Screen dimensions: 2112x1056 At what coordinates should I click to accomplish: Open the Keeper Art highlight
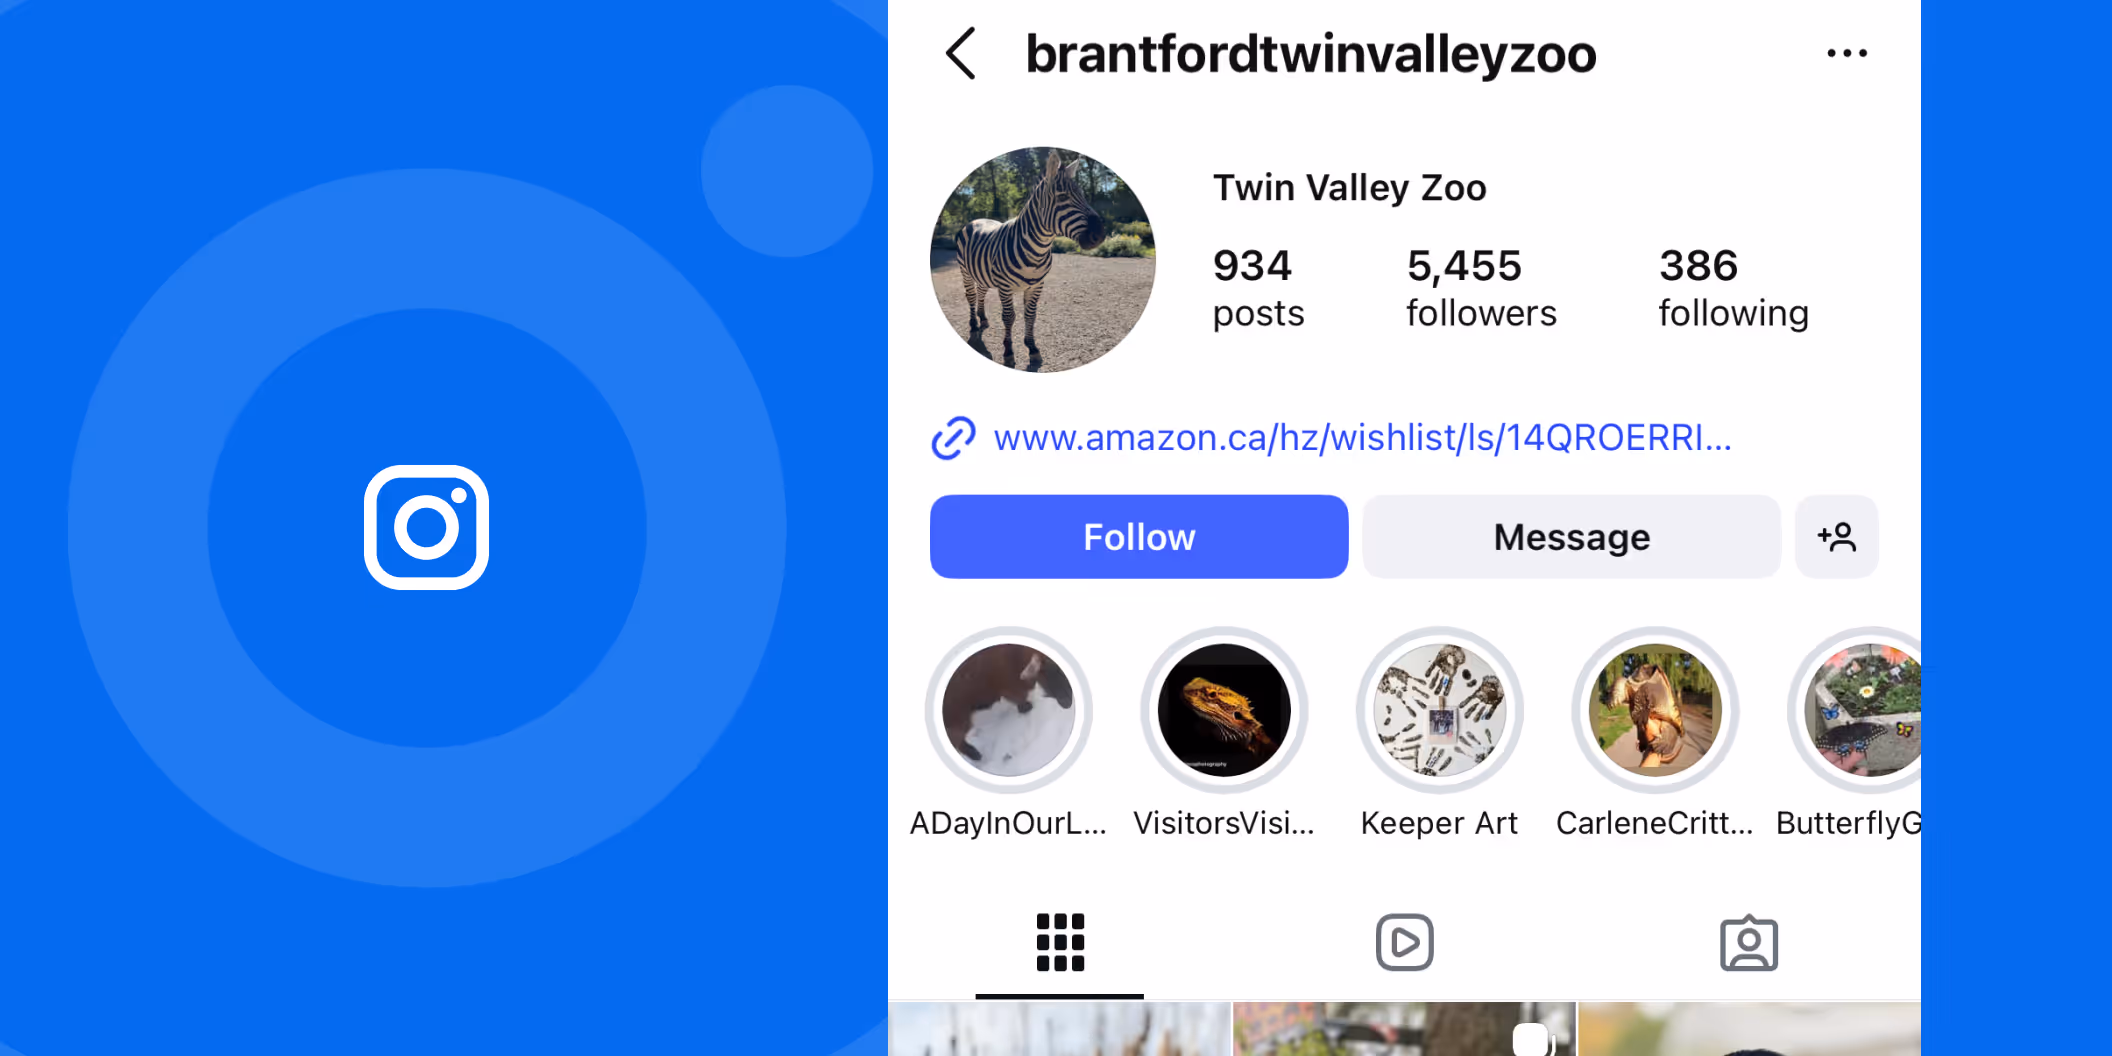point(1439,710)
